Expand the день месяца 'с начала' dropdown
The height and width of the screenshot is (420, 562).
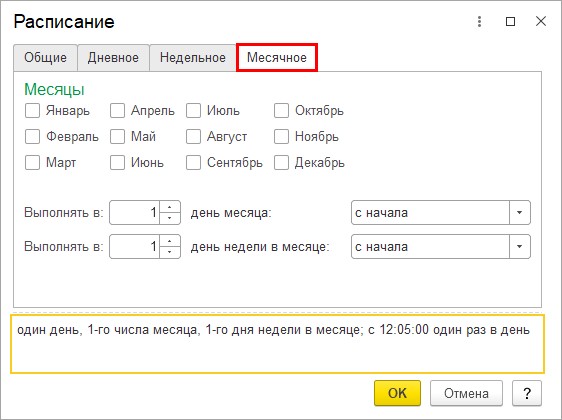click(x=519, y=213)
